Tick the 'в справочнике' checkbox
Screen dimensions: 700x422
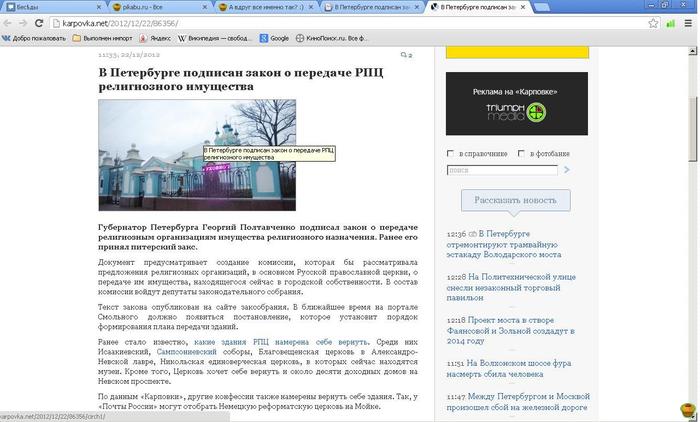pos(450,153)
